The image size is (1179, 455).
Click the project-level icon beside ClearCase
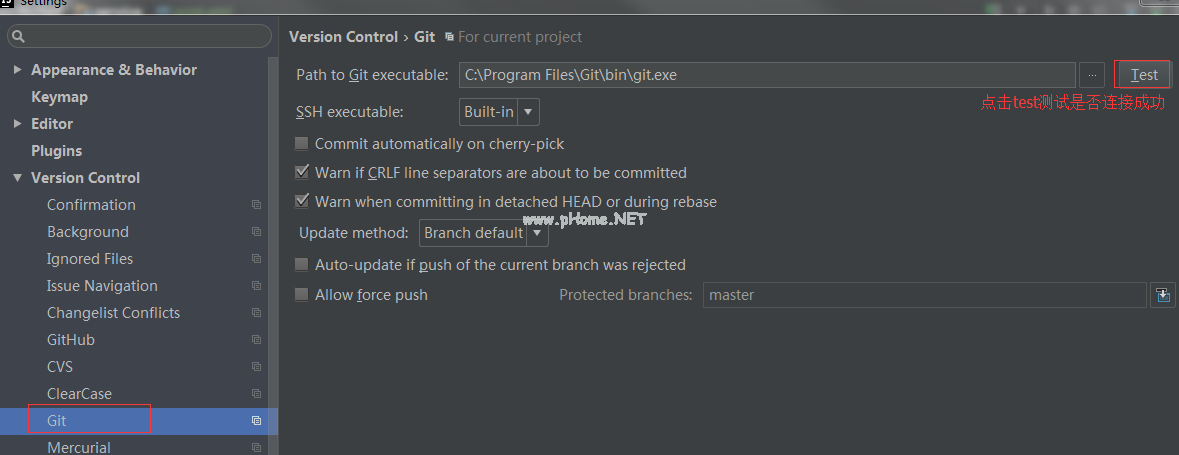coord(257,394)
